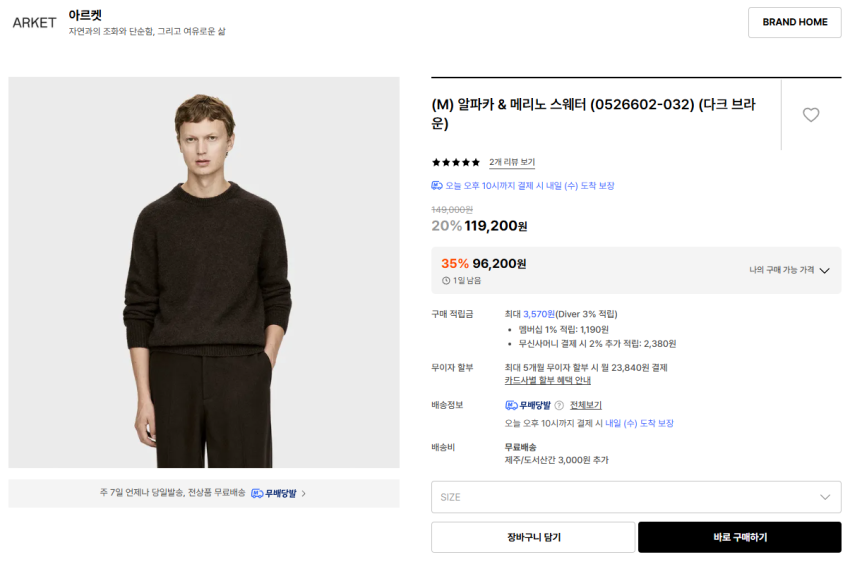The image size is (850, 564).
Task: Open the dark brown sweater product image
Action: [x=204, y=272]
